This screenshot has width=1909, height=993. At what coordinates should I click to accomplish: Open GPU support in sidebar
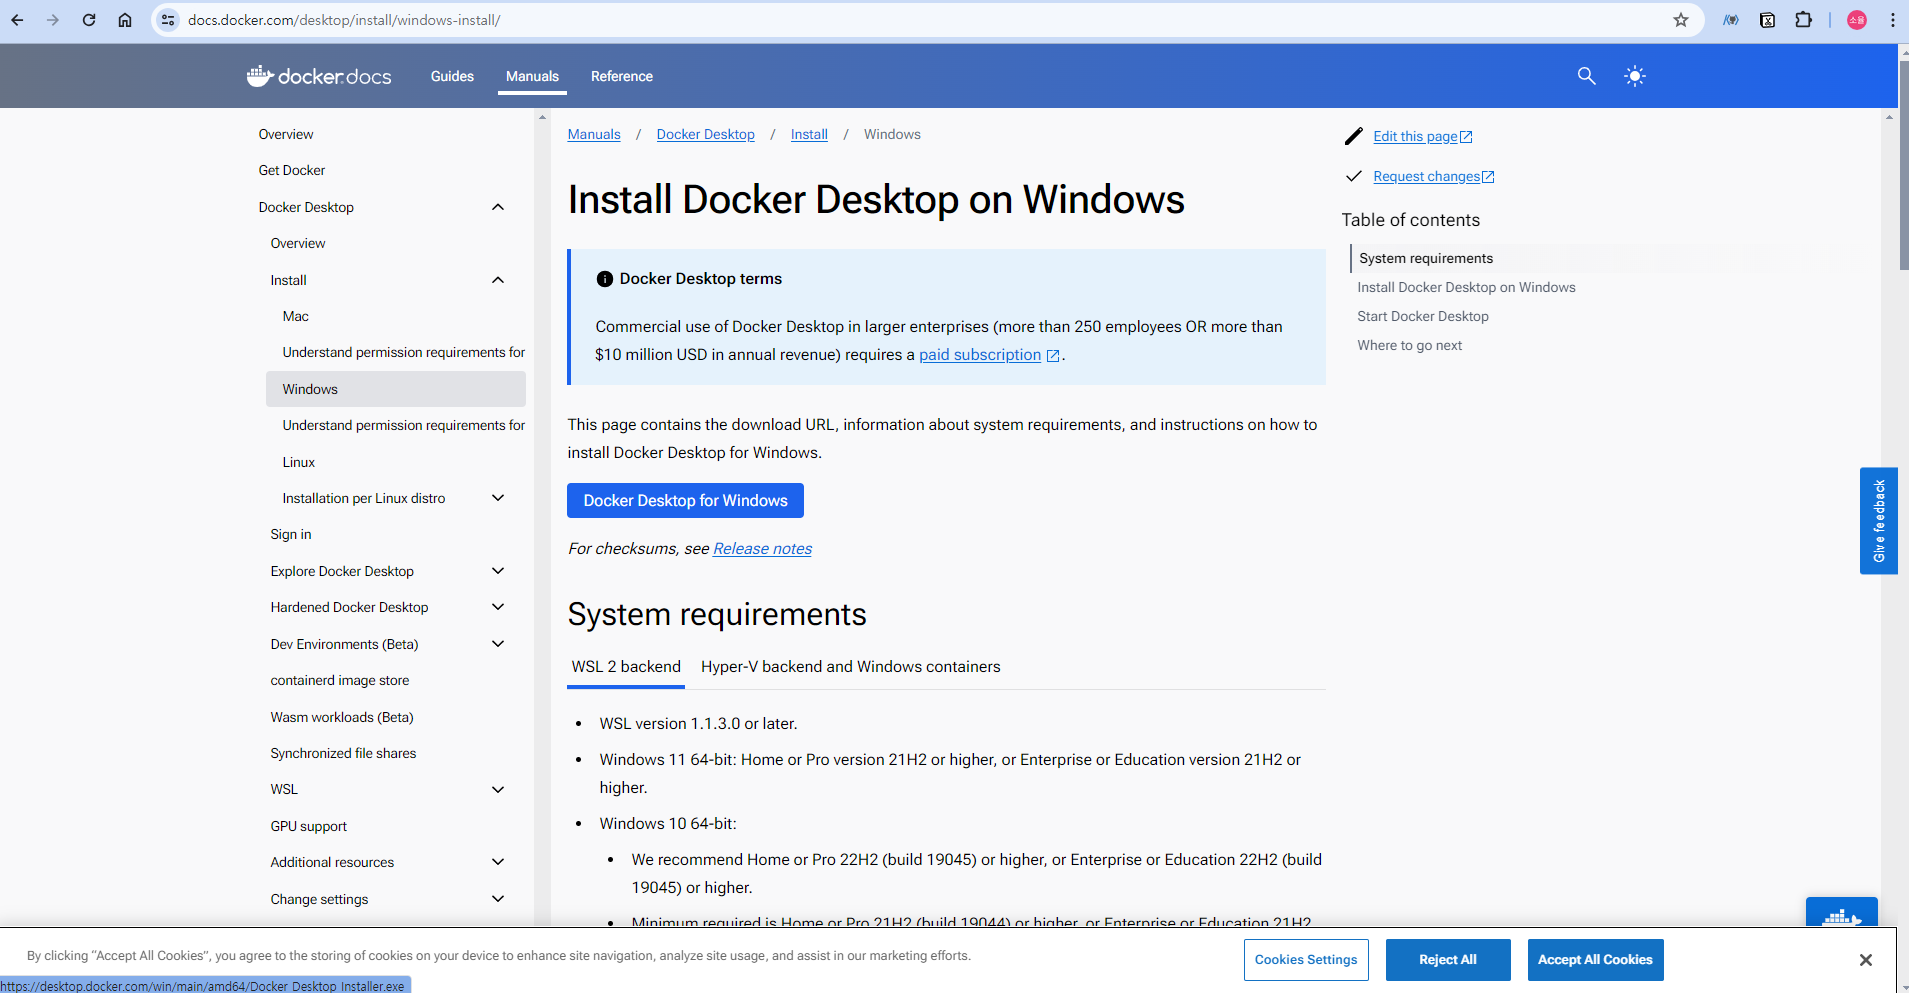[309, 826]
